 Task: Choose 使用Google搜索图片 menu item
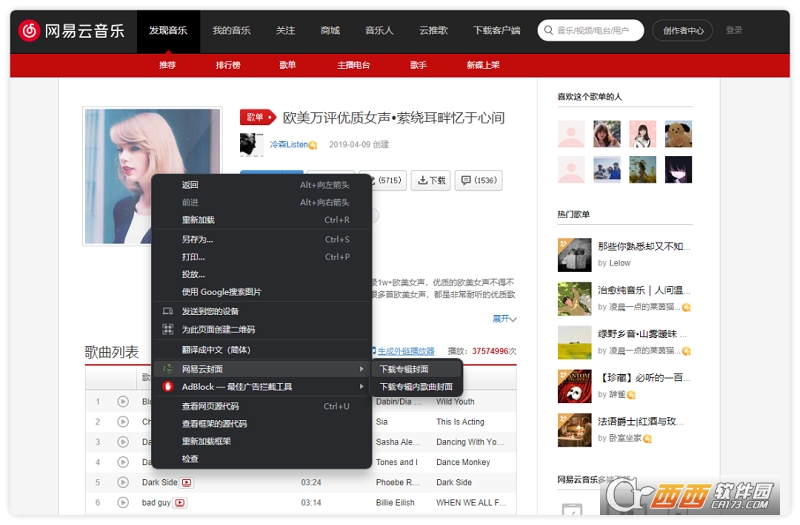(x=261, y=292)
